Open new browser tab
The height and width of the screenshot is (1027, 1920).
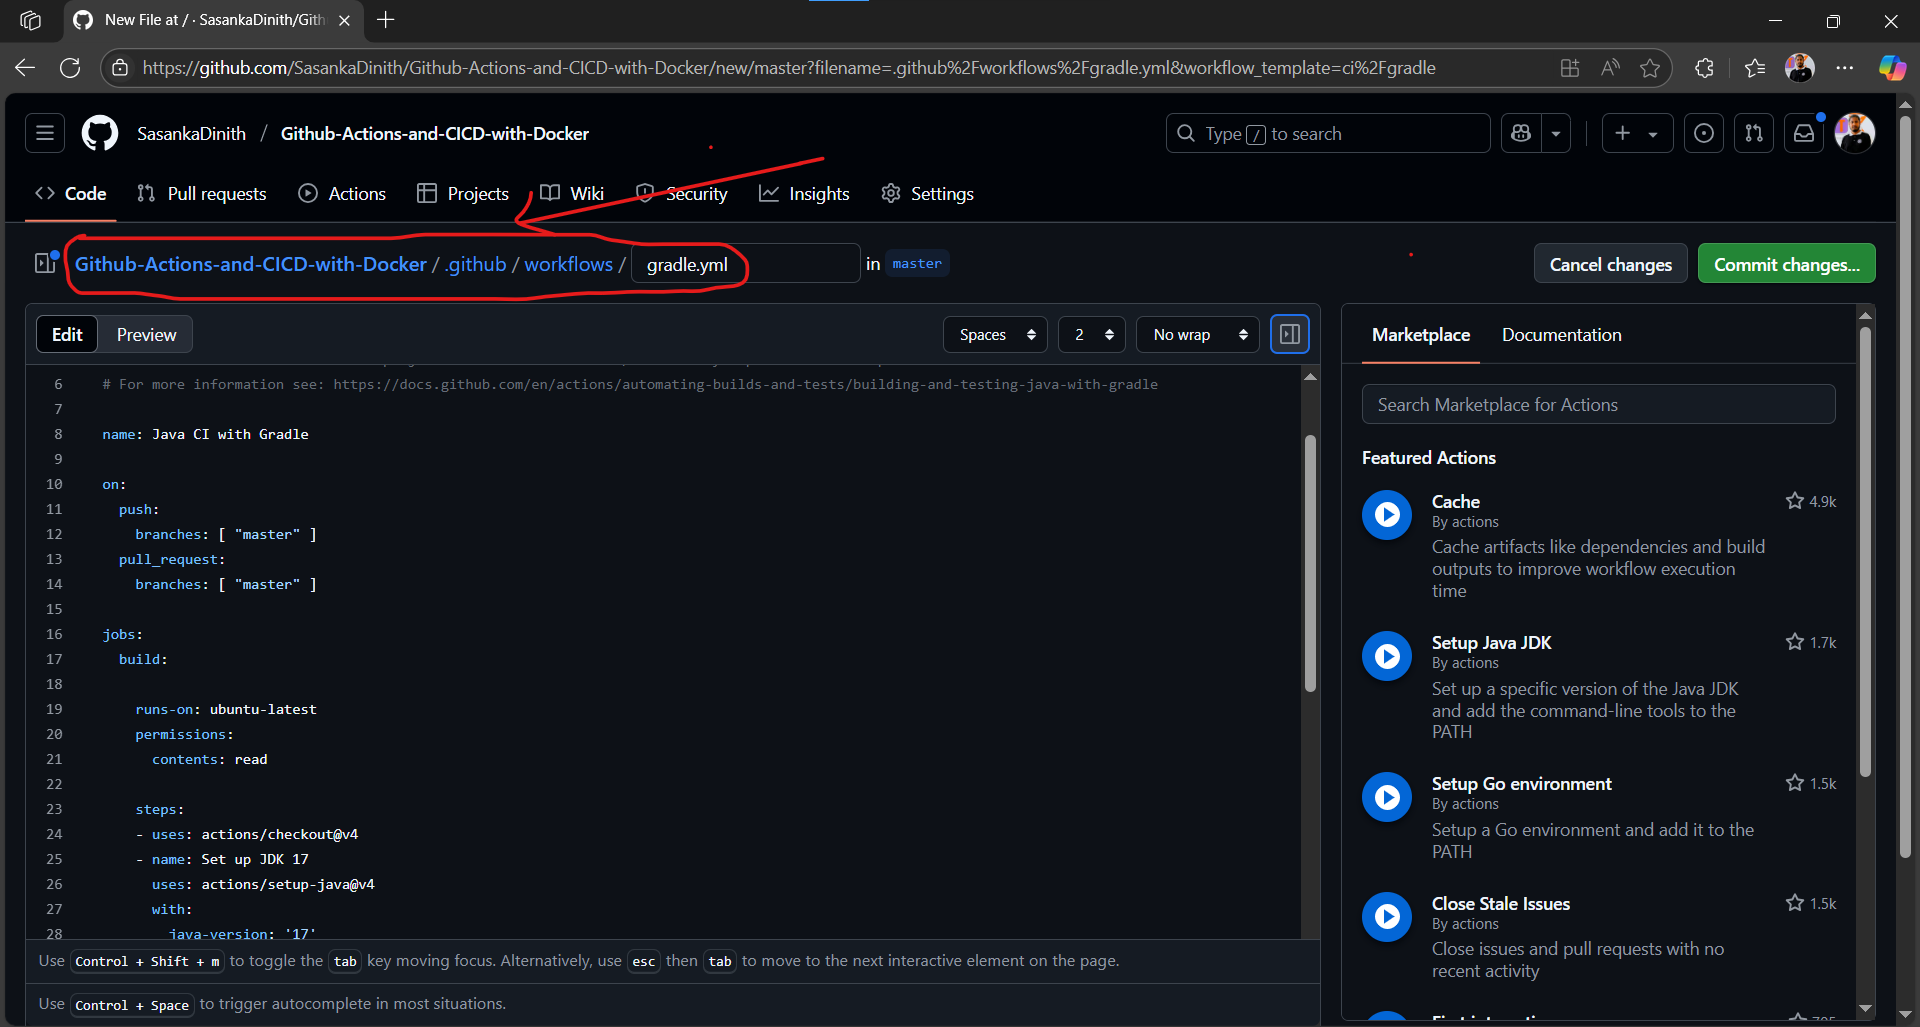coord(386,20)
